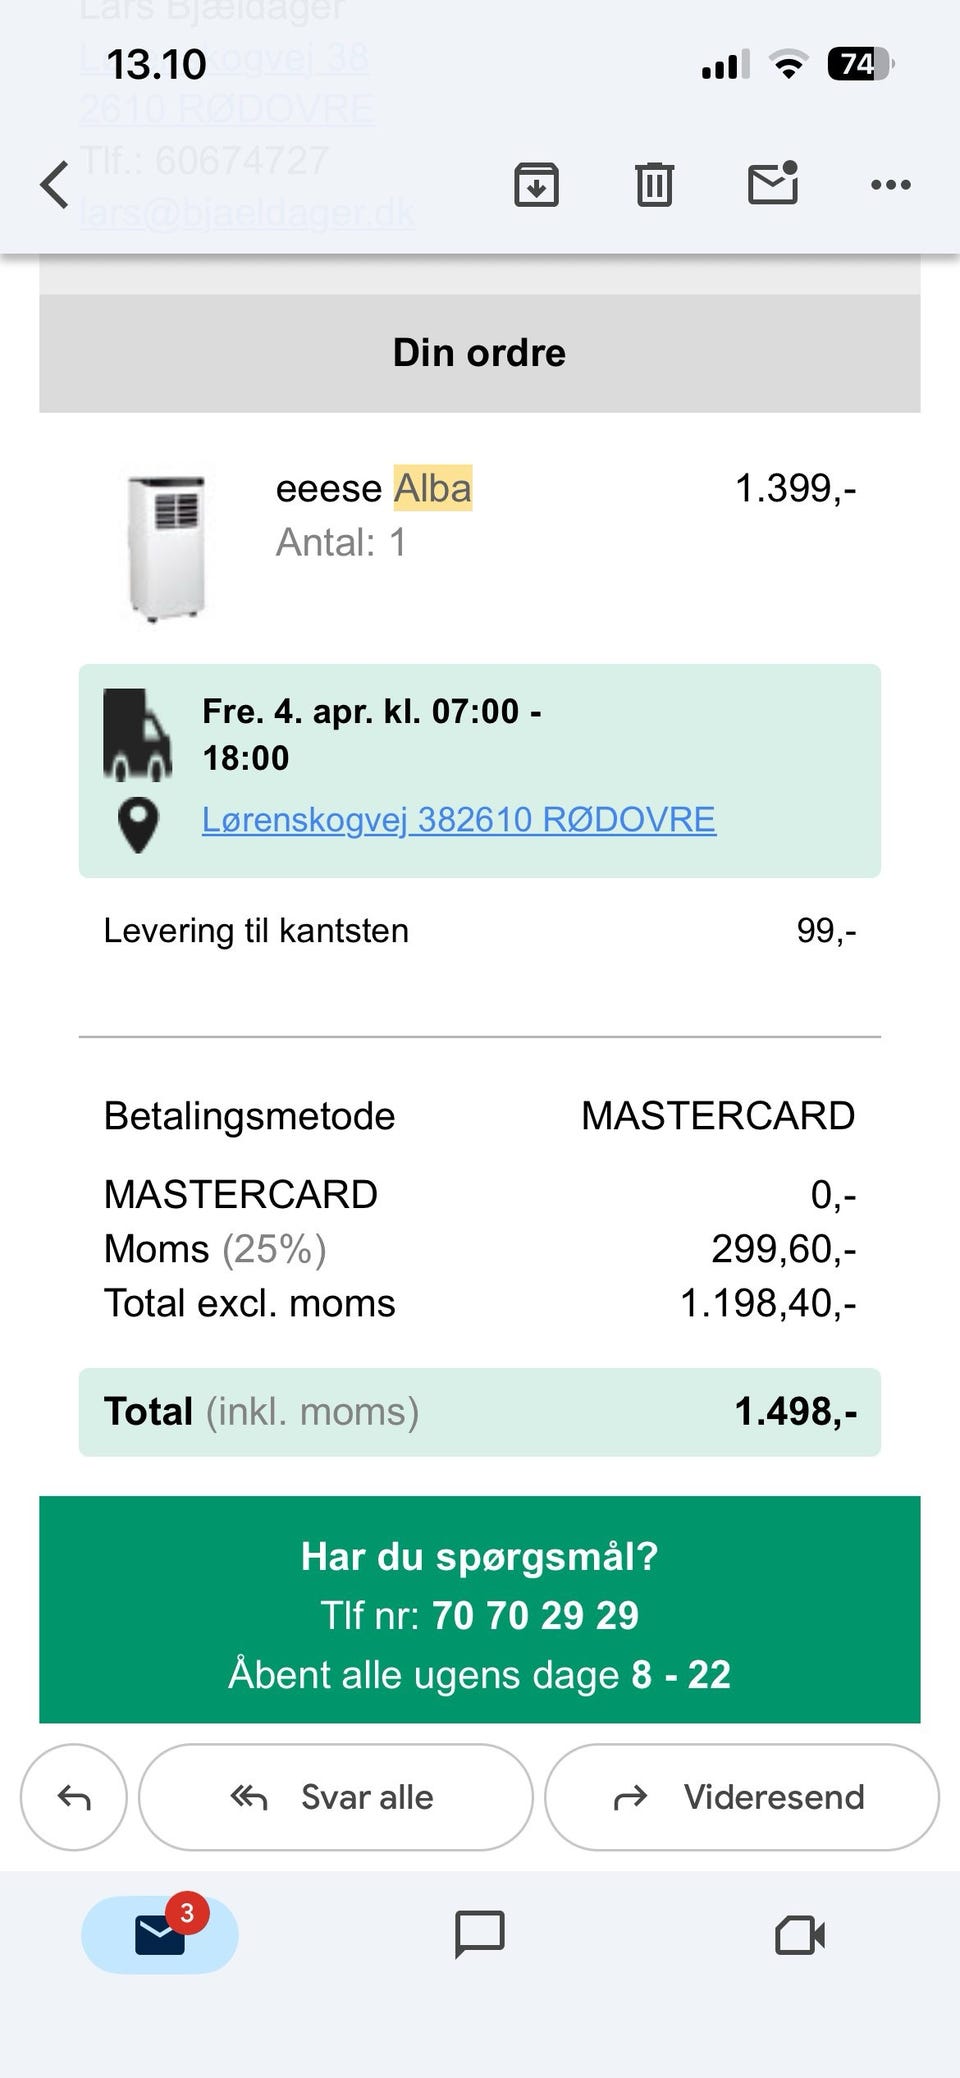Open the Lørenskogvej 382610 RØDOVRE address link
Viewport: 960px width, 2078px height.
[458, 820]
